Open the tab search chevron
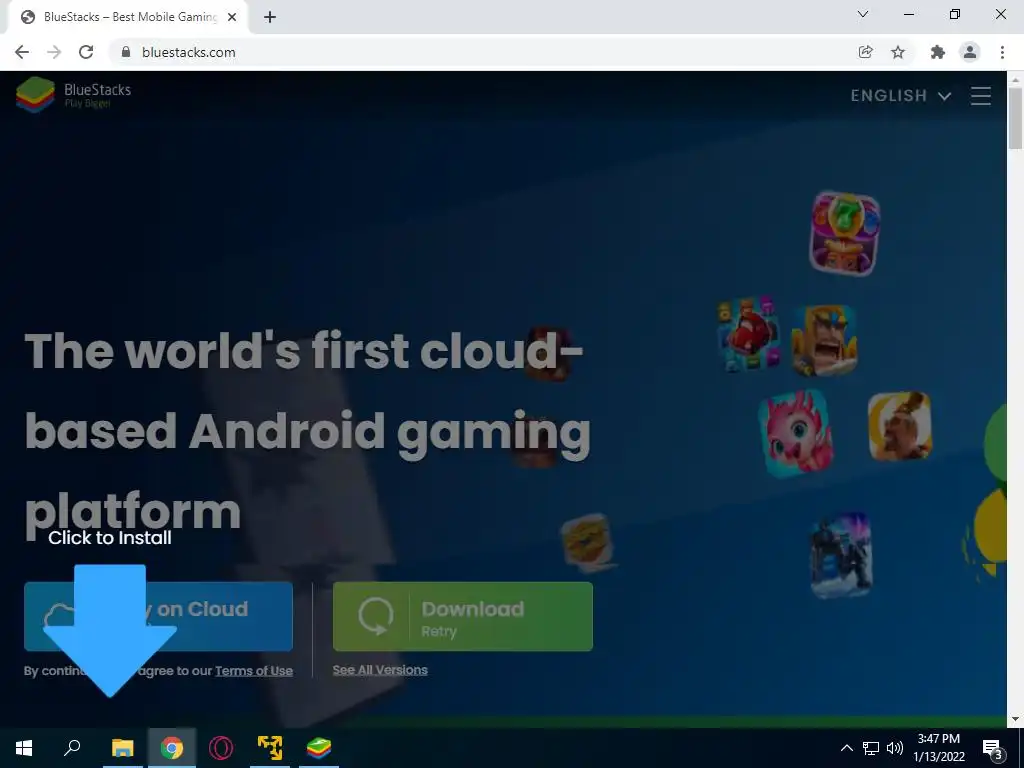Image resolution: width=1024 pixels, height=768 pixels. 863,14
